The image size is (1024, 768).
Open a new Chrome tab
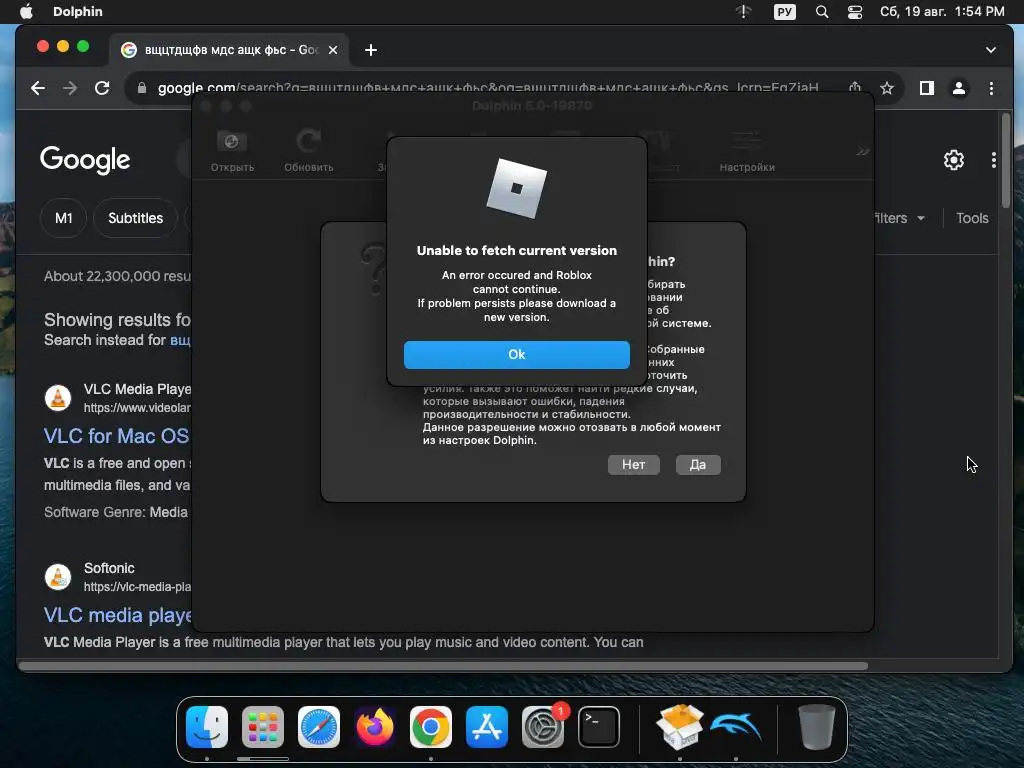[371, 50]
